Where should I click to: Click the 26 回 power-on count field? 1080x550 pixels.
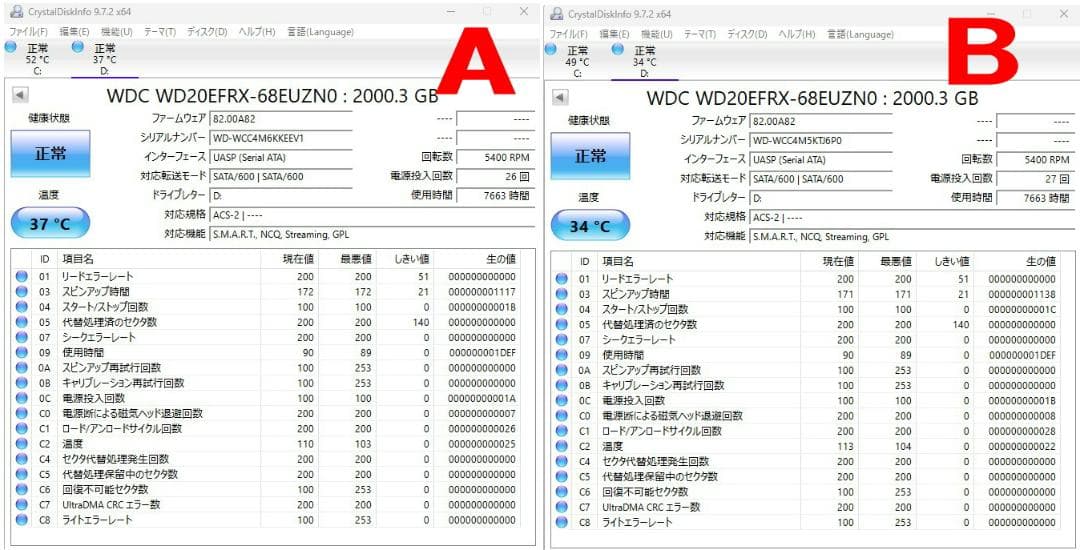coord(495,176)
